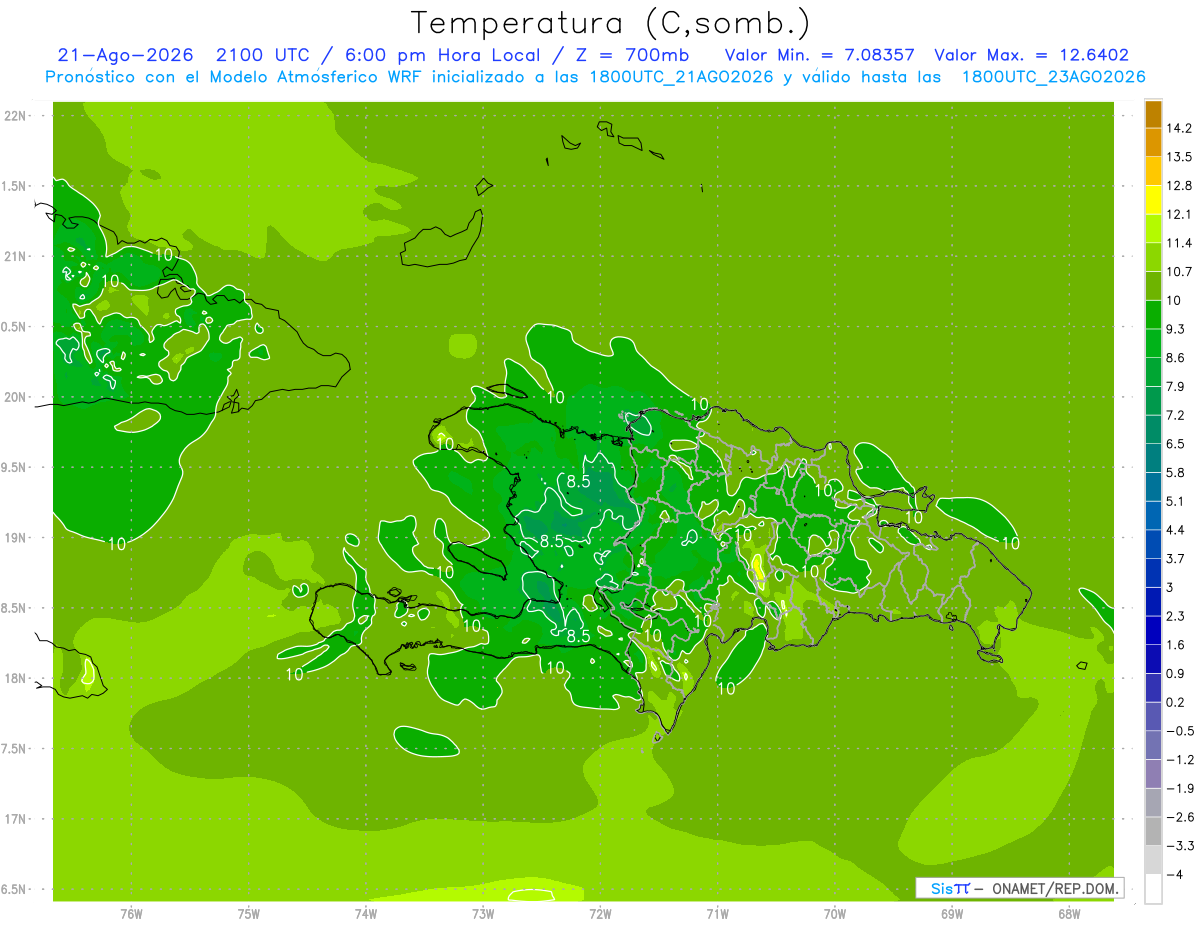
Task: Click the "ONAMET/REP.DOM." credit label
Action: coord(1055,888)
